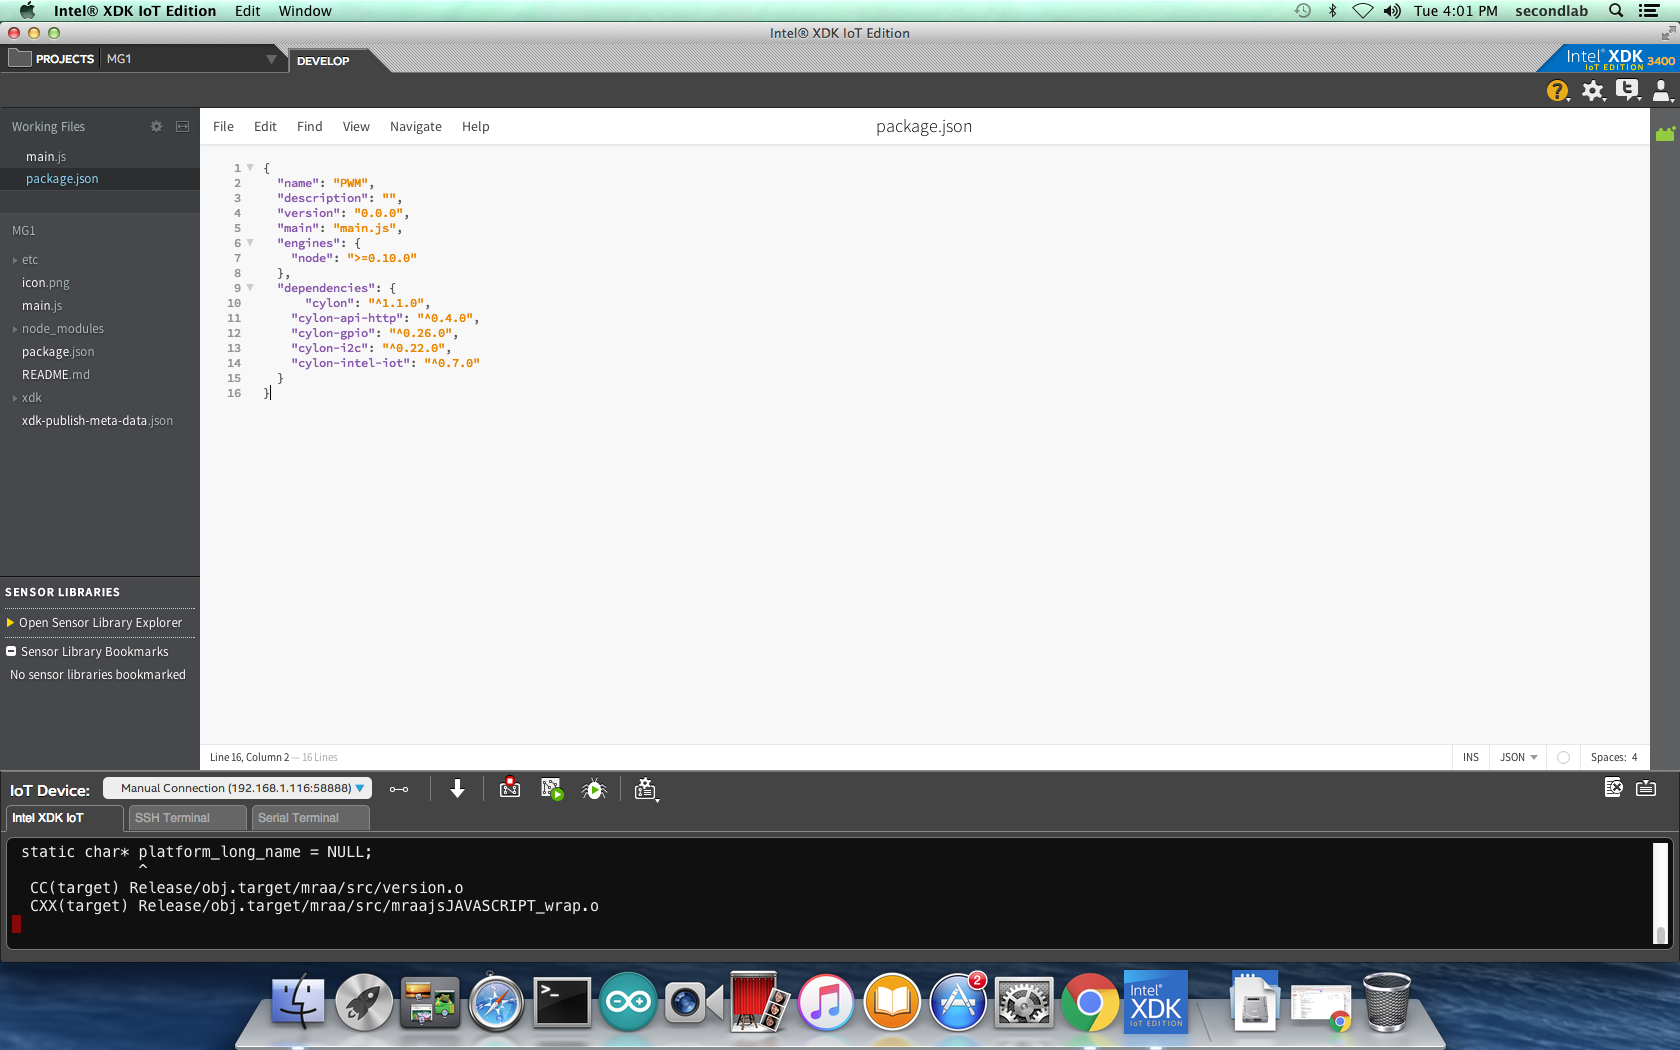
Task: Click Open Sensor Library Explorer
Action: pyautogui.click(x=99, y=623)
